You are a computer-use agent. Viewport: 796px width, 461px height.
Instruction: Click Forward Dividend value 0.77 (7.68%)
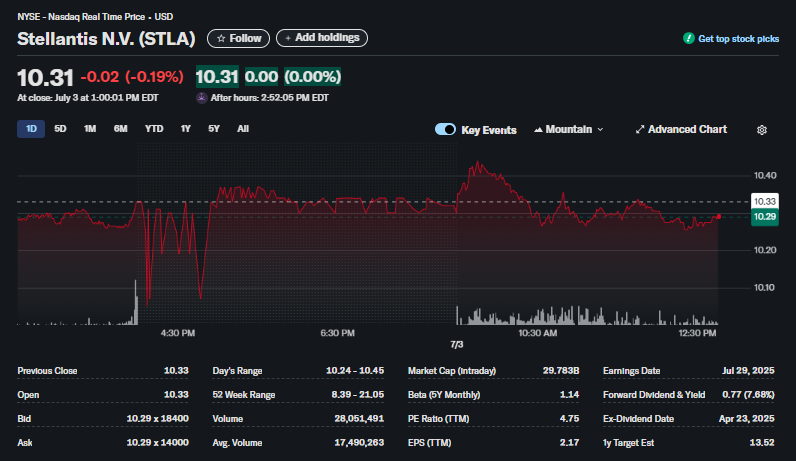point(748,394)
